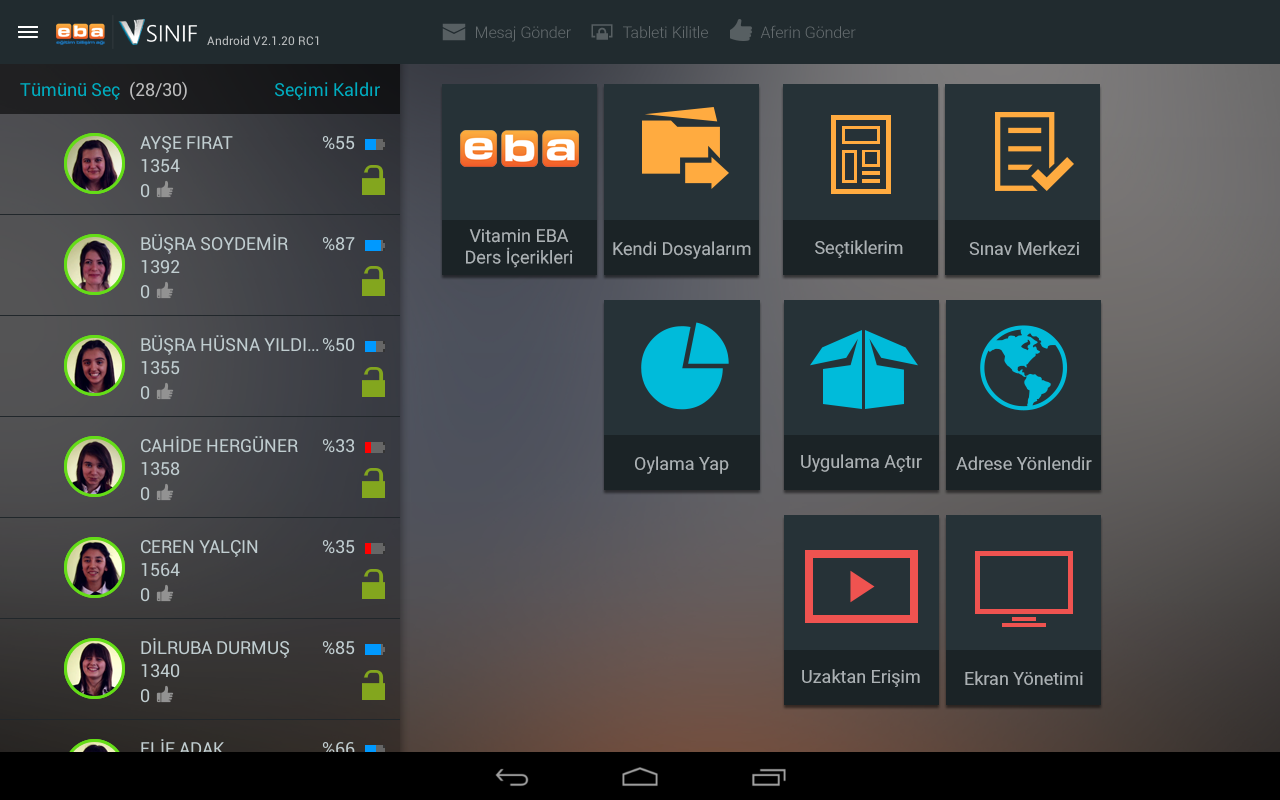Click Büşra Soydemir's thumbs-up icon
Image resolution: width=1280 pixels, height=800 pixels.
[x=164, y=291]
